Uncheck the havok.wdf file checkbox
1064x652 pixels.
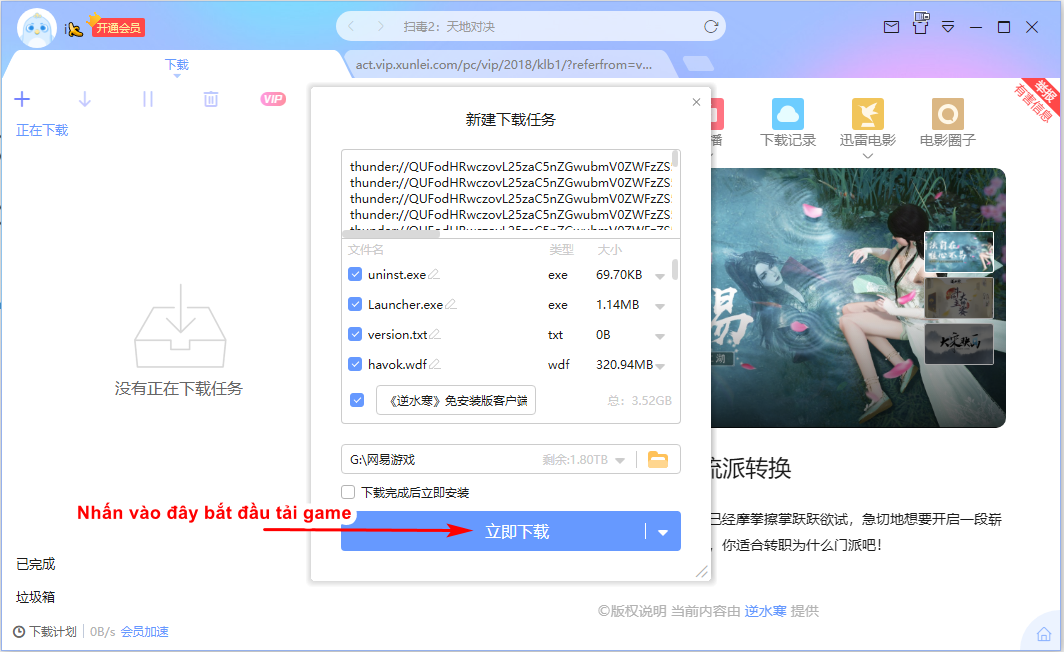[355, 364]
